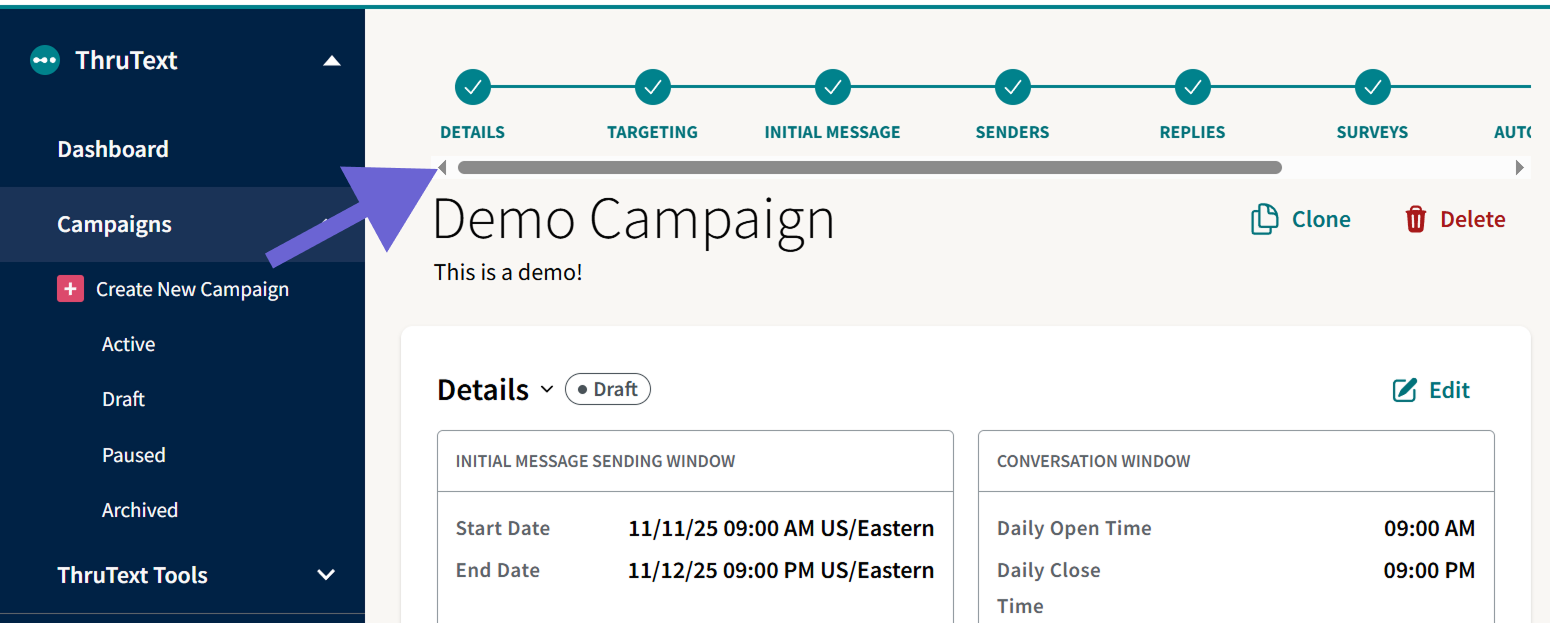Select the Campaigns sidebar item
The image size is (1550, 623).
[x=114, y=224]
